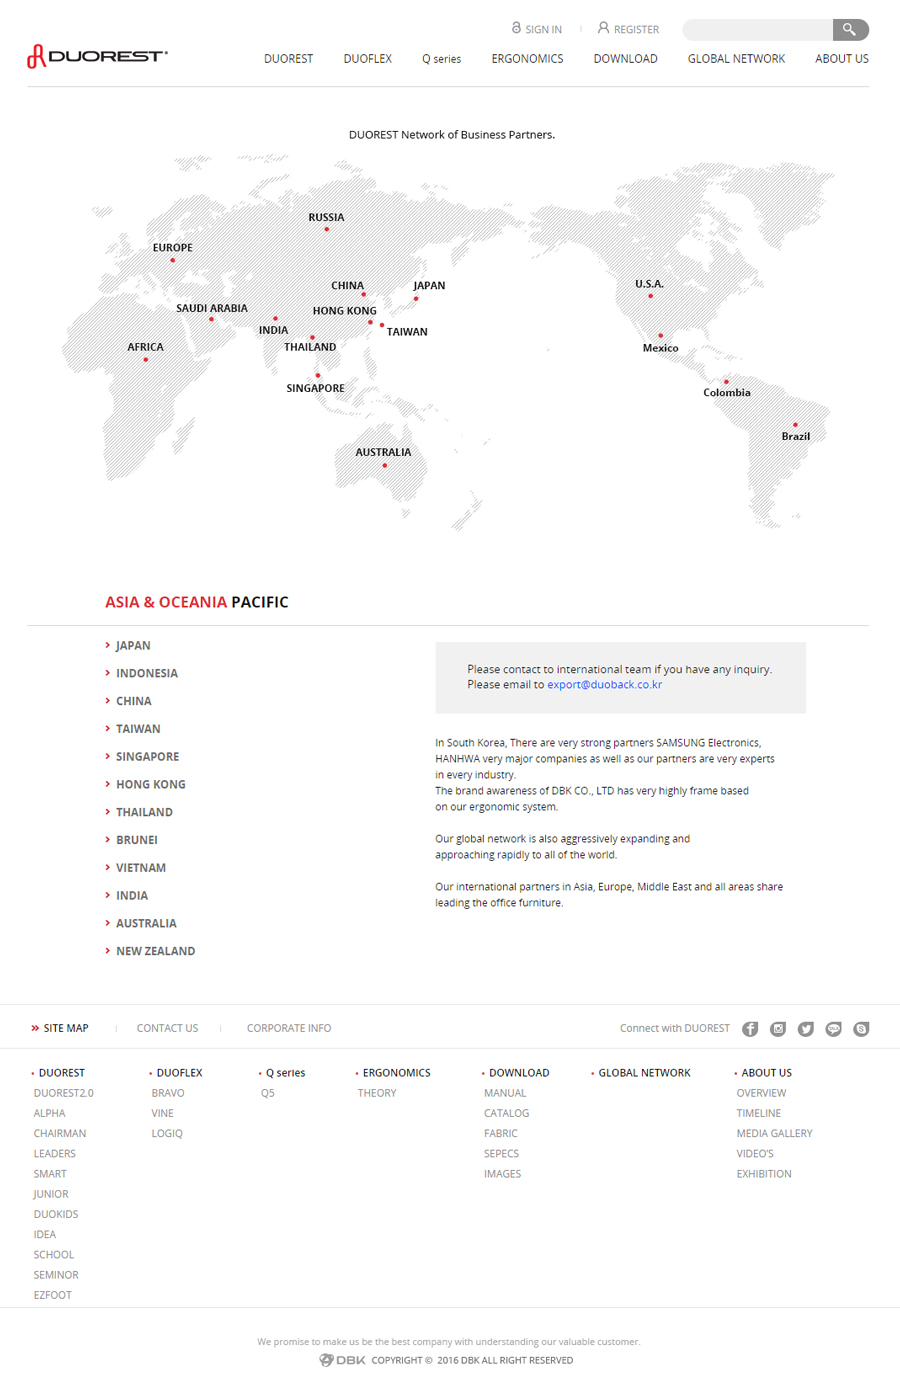Open EZFOOT in site map
This screenshot has height=1396, width=900.
coord(52,1295)
